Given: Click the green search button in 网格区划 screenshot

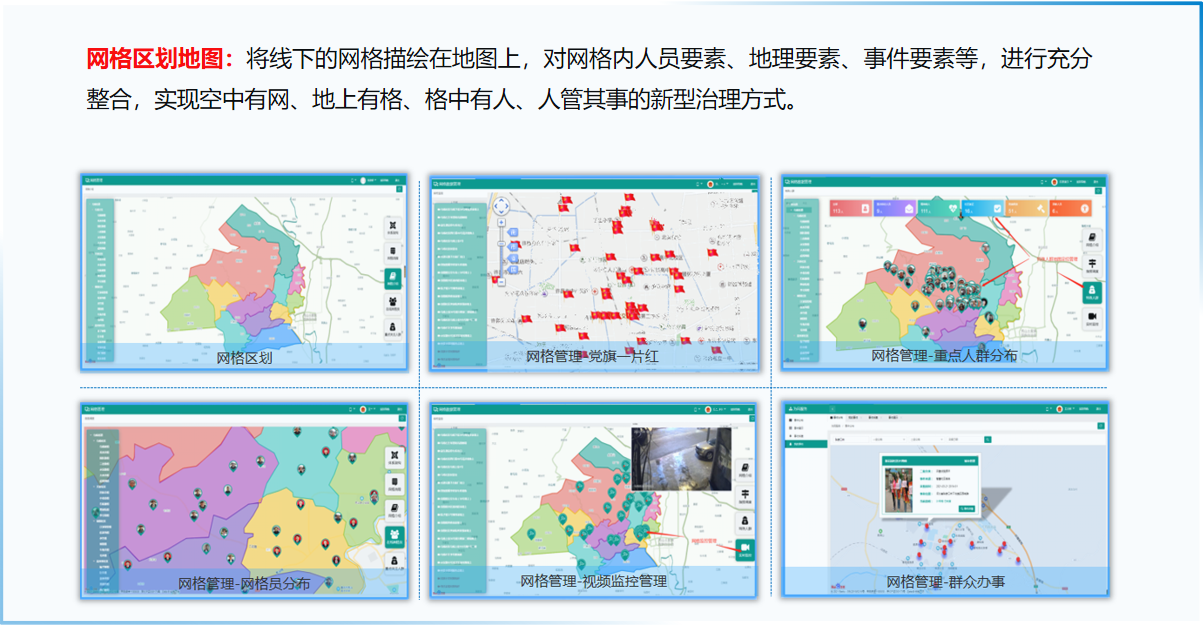Looking at the screenshot, I should [x=399, y=188].
